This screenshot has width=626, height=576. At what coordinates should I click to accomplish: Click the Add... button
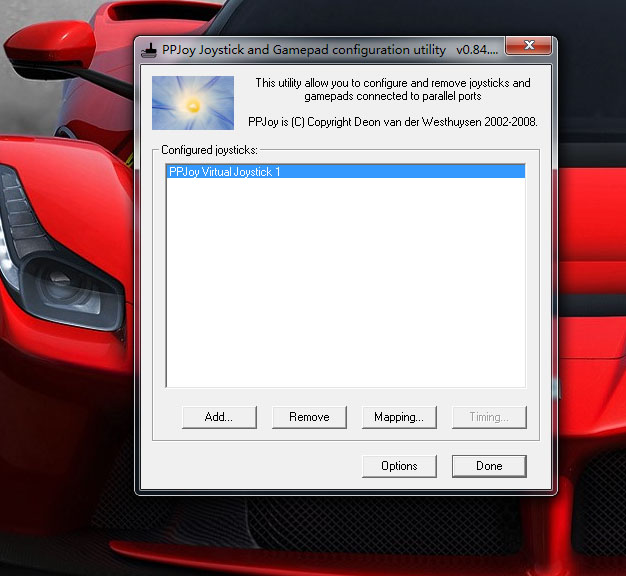219,417
